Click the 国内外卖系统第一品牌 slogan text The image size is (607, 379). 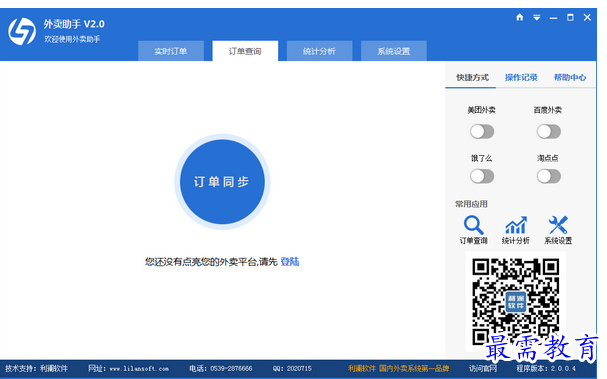[x=414, y=369]
